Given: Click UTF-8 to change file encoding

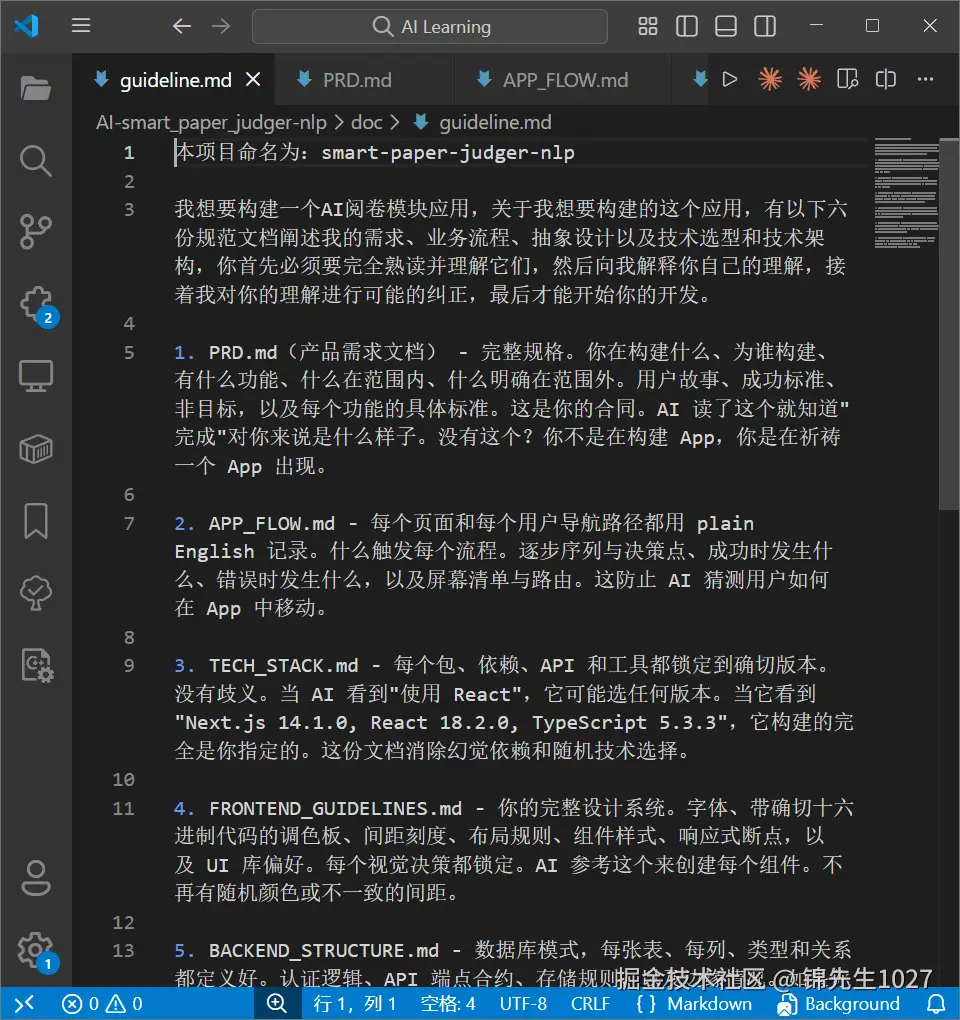Looking at the screenshot, I should tap(523, 1004).
